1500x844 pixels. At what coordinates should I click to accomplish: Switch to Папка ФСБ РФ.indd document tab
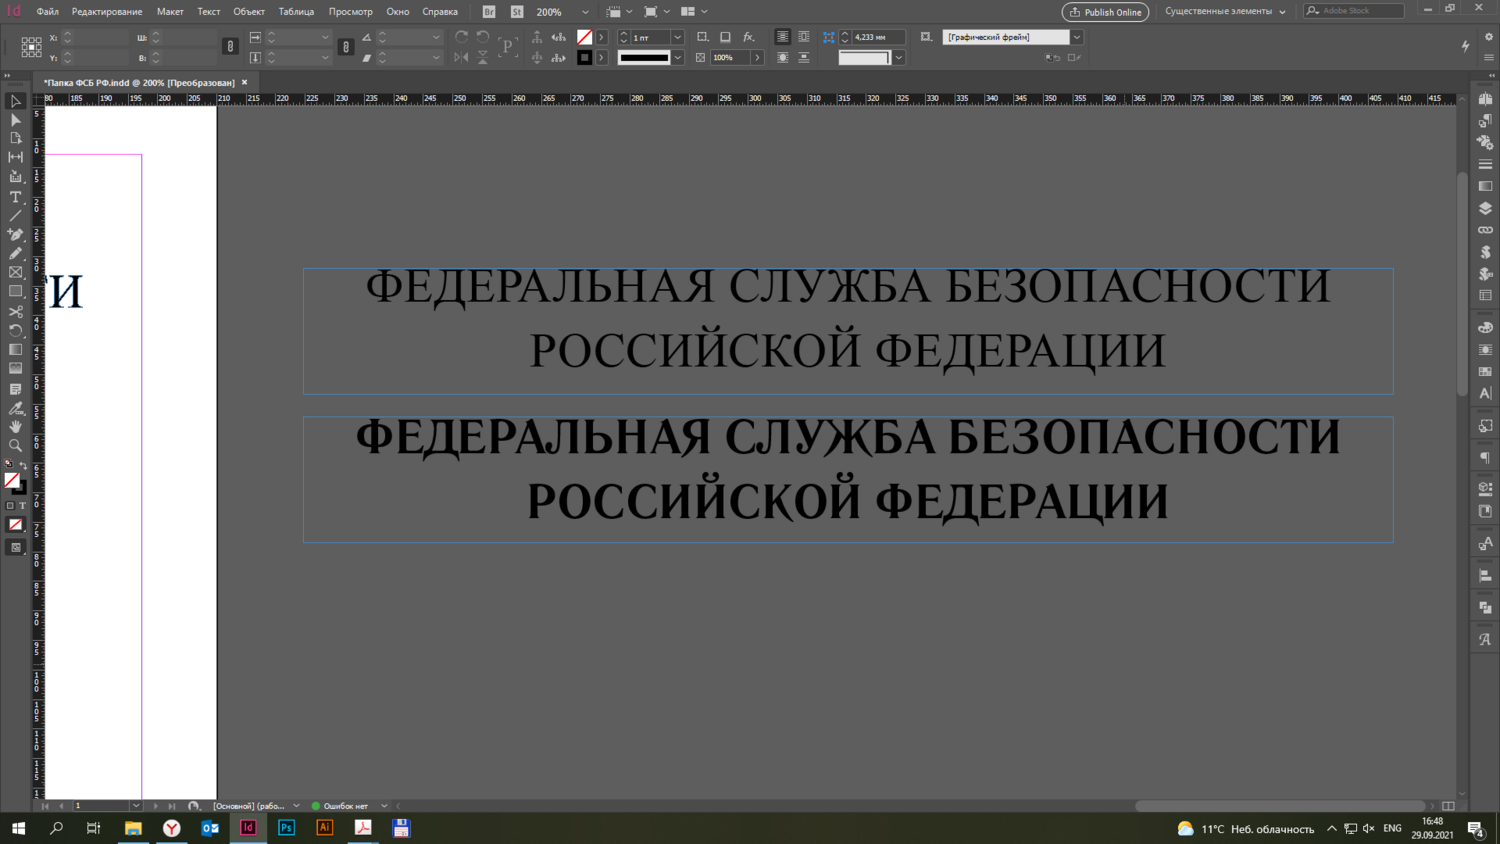139,83
